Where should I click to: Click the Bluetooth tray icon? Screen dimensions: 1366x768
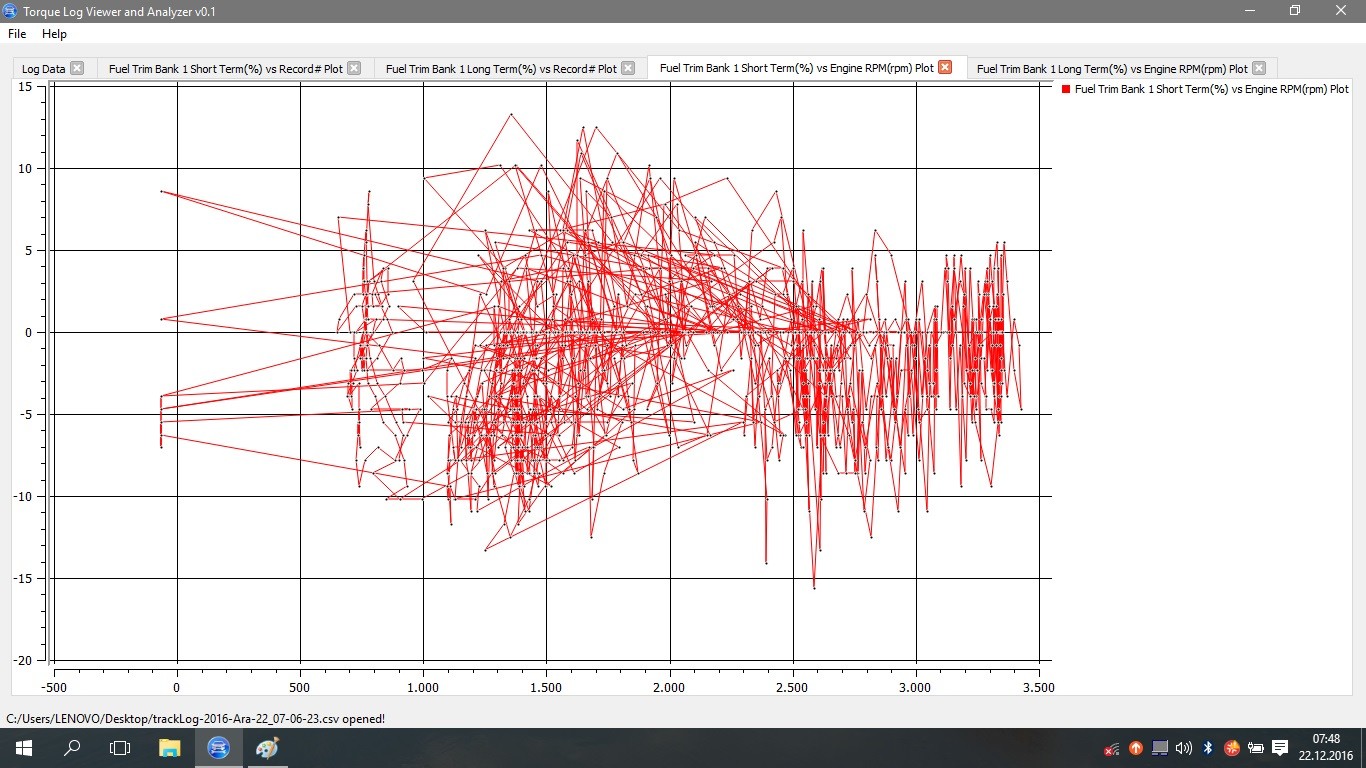point(1208,748)
